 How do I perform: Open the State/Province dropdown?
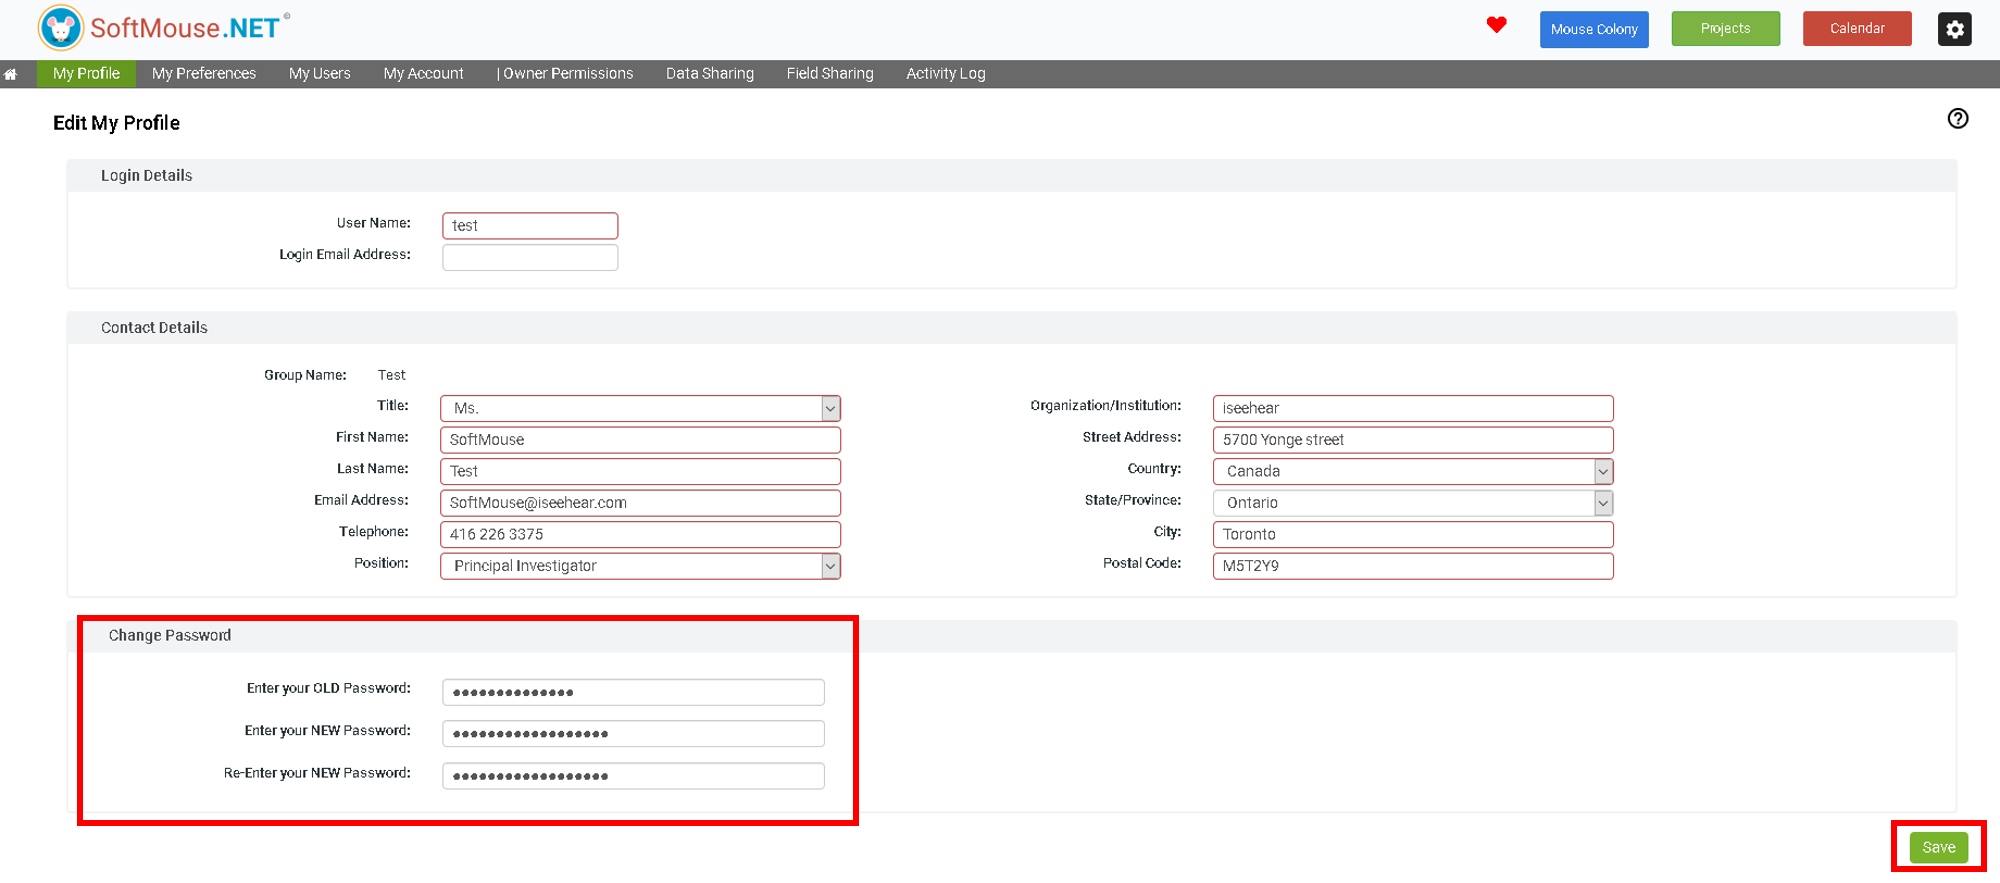(1603, 503)
